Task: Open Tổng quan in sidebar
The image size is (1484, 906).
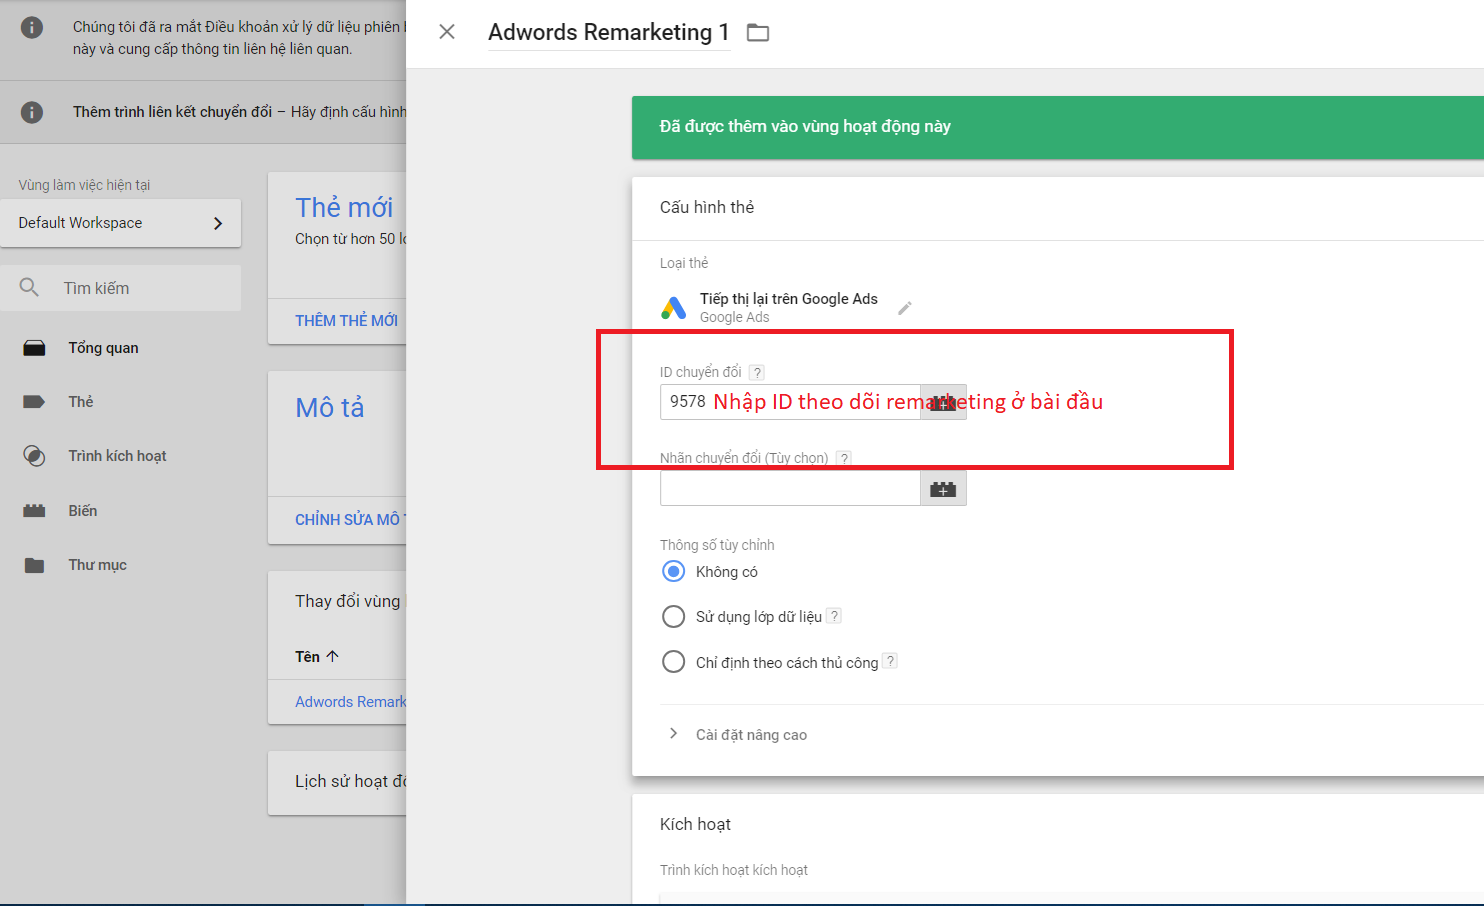Action: (x=104, y=348)
